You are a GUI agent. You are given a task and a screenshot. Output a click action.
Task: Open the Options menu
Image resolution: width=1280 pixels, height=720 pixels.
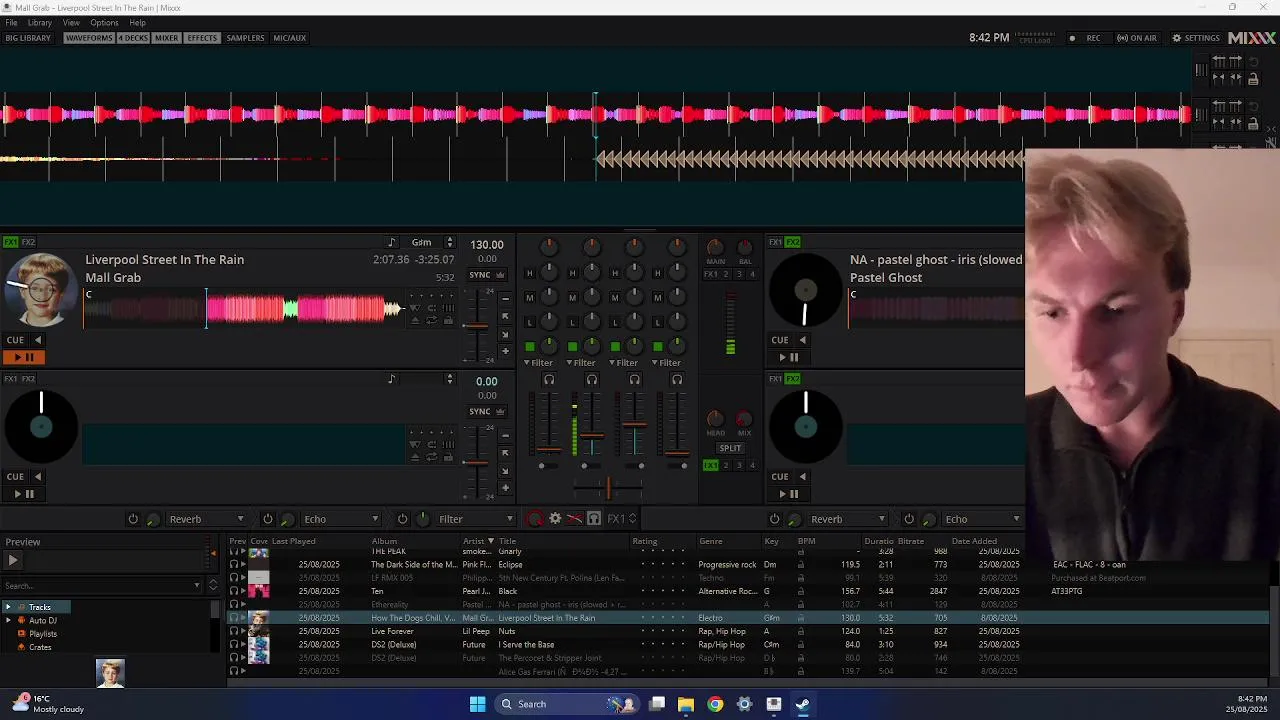click(104, 22)
